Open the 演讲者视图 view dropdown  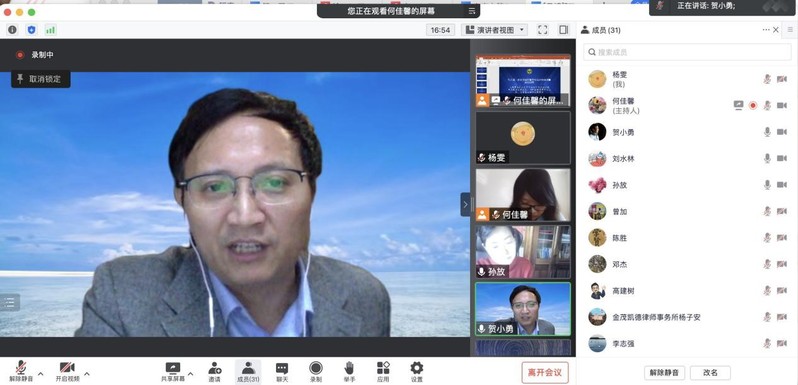click(x=494, y=30)
